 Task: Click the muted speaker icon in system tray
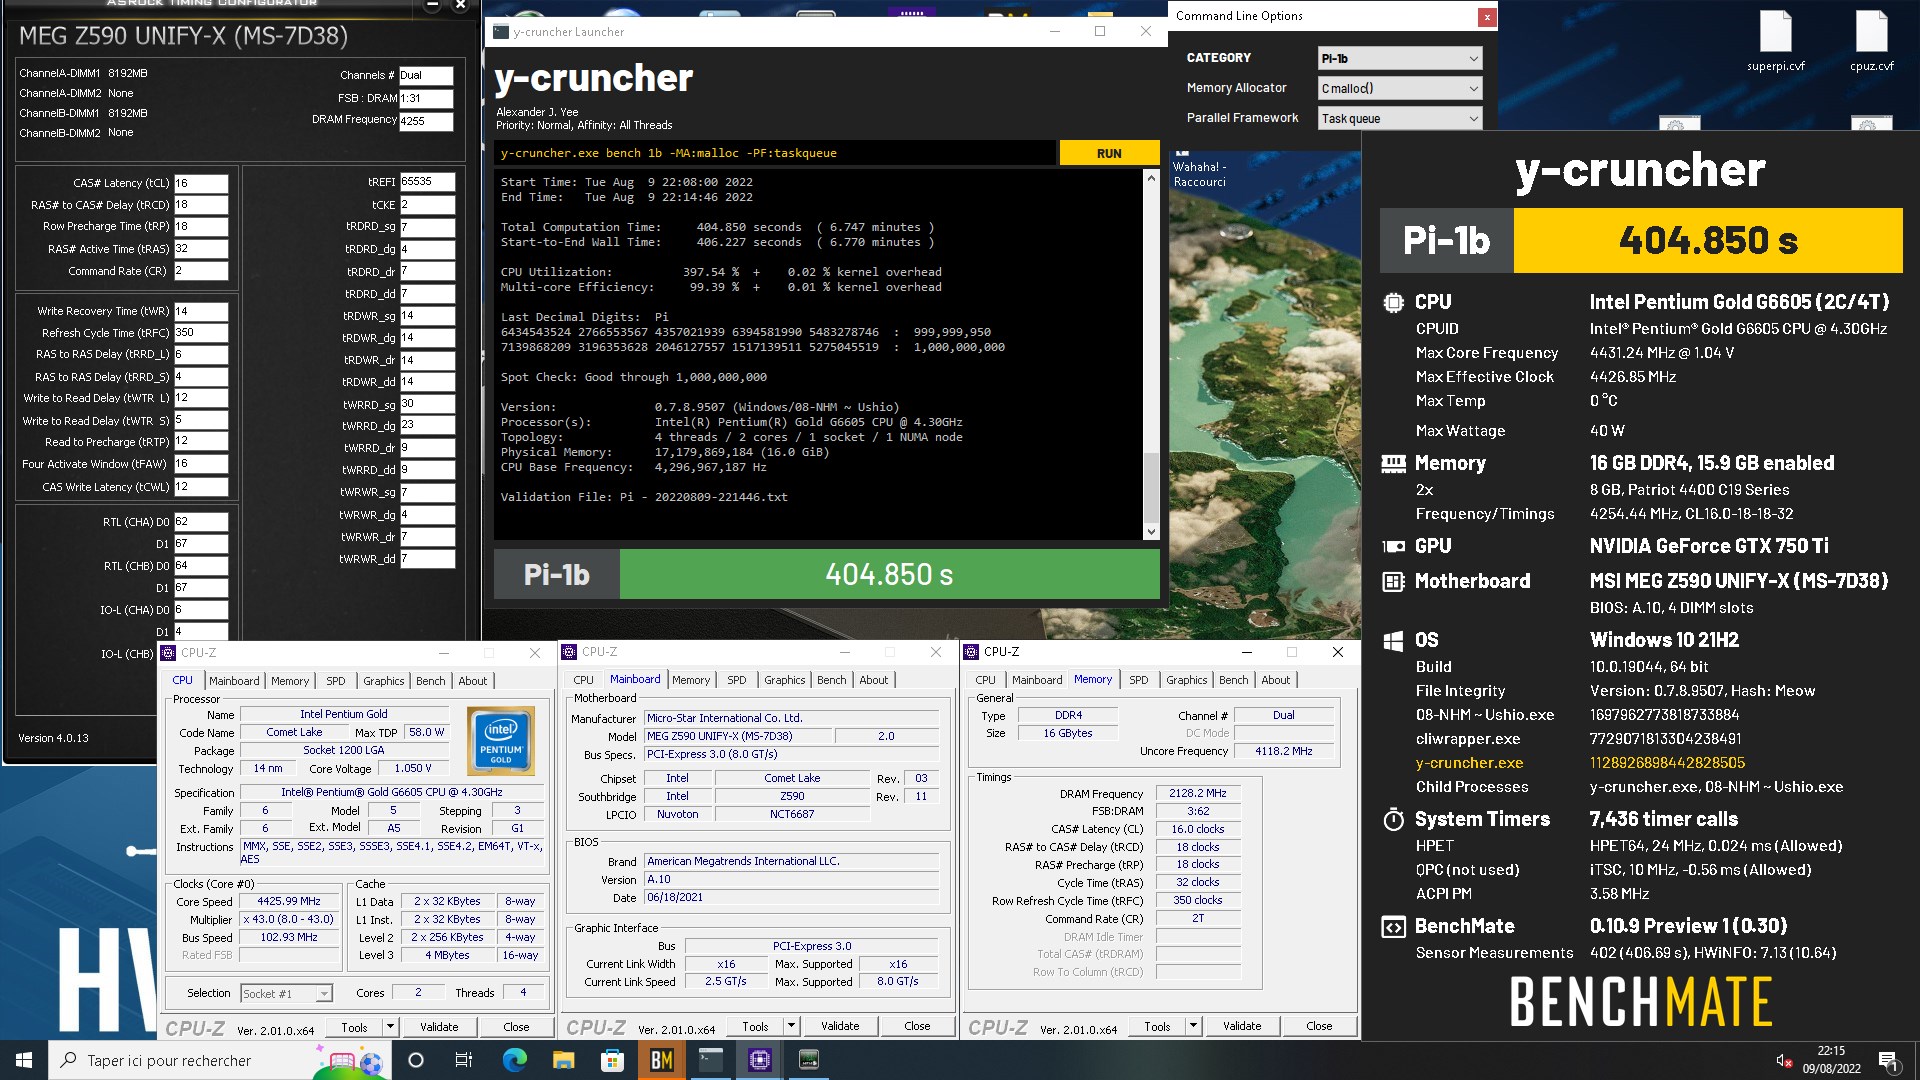point(1783,1060)
